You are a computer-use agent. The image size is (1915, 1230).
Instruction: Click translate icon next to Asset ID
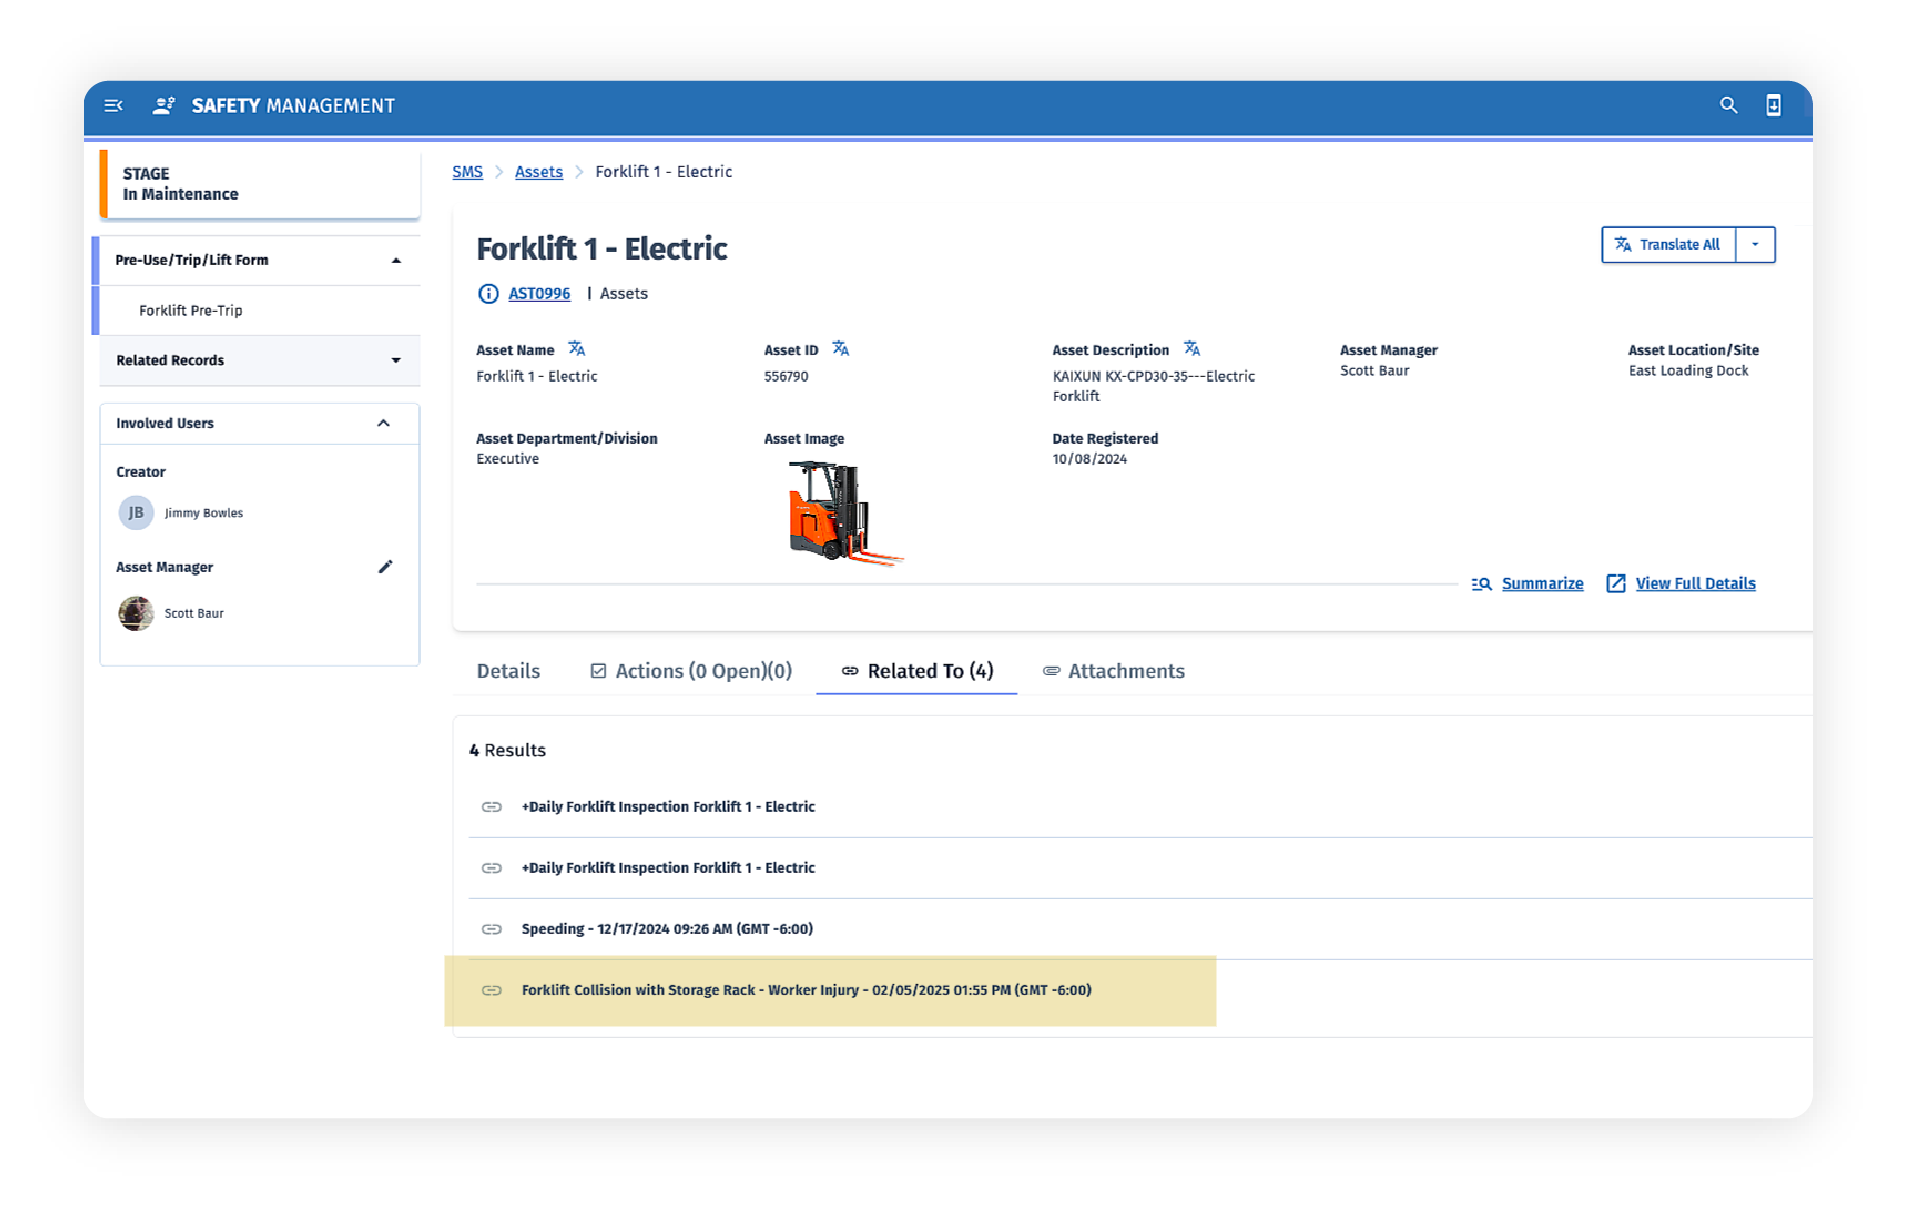[x=841, y=349]
